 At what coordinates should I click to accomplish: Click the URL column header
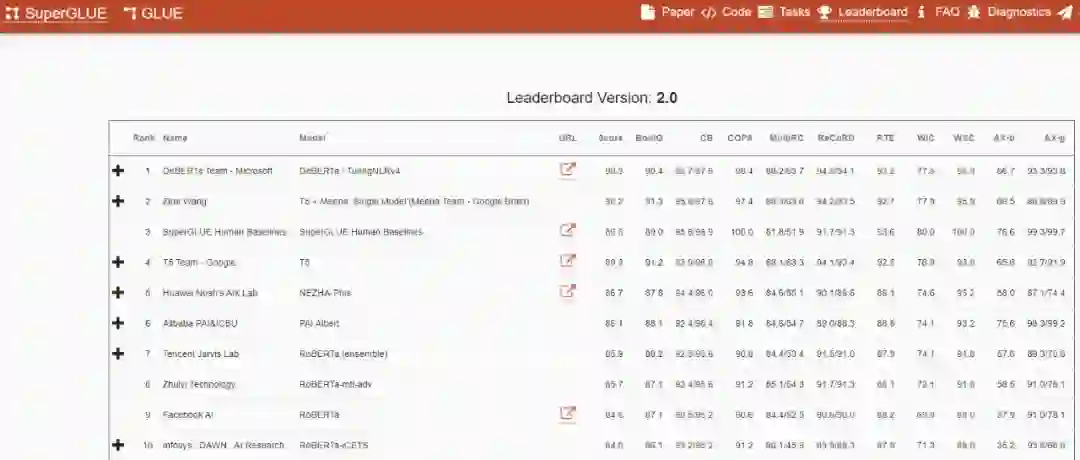pyautogui.click(x=568, y=138)
